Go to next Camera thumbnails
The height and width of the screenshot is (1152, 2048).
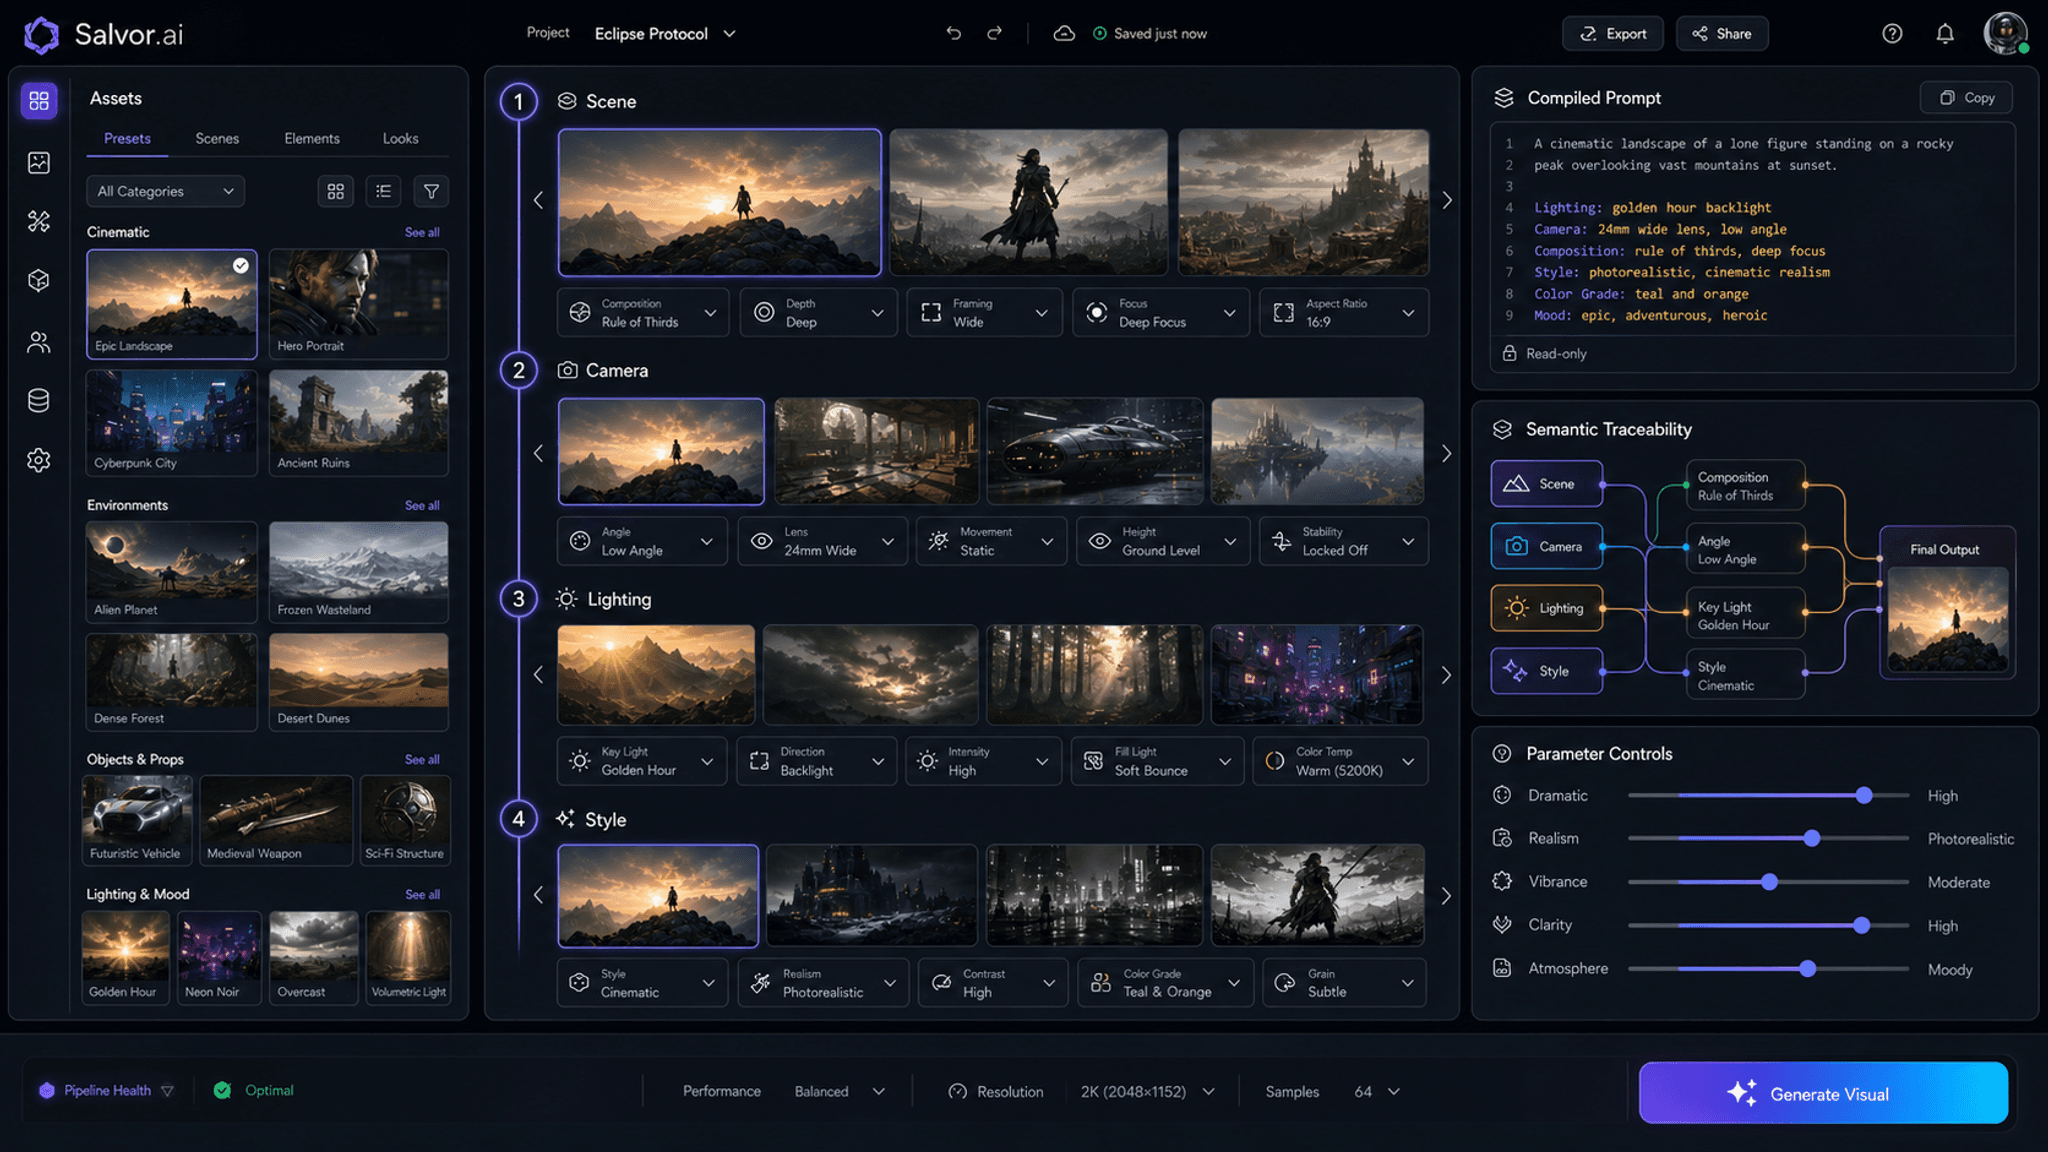(1446, 453)
